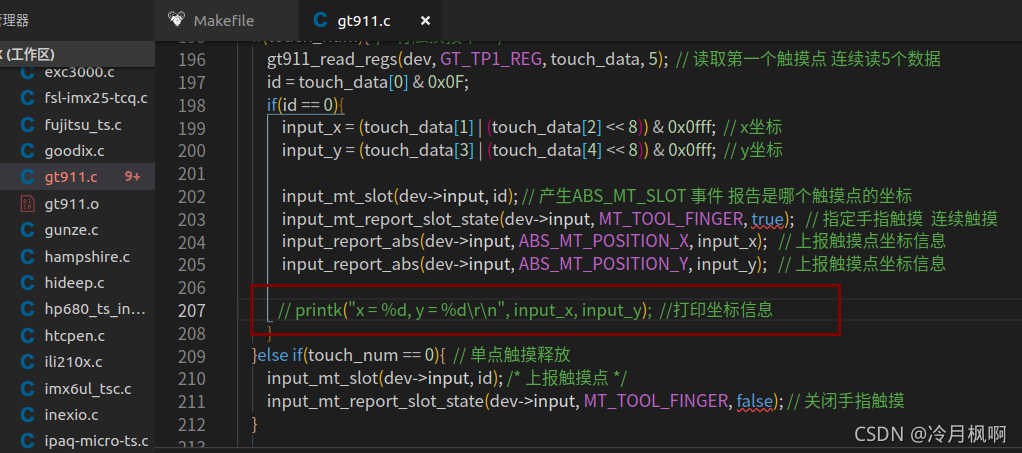The height and width of the screenshot is (453, 1022).
Task: Click MT_TOOL_FINGER on line 211
Action: point(656,402)
